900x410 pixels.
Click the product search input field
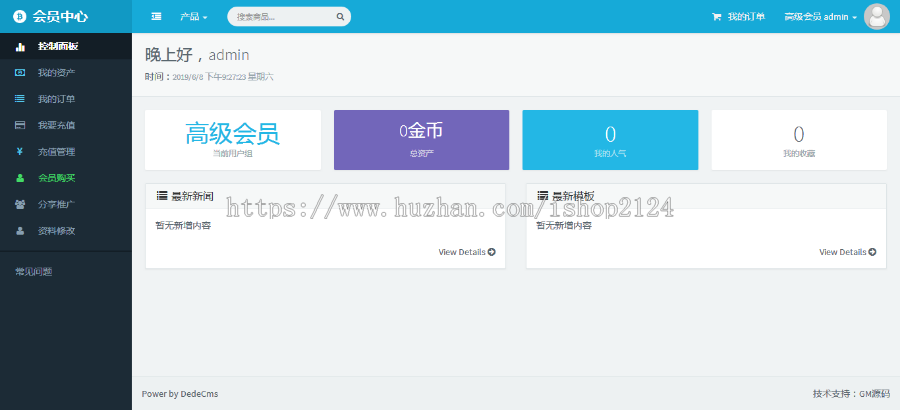click(x=280, y=17)
